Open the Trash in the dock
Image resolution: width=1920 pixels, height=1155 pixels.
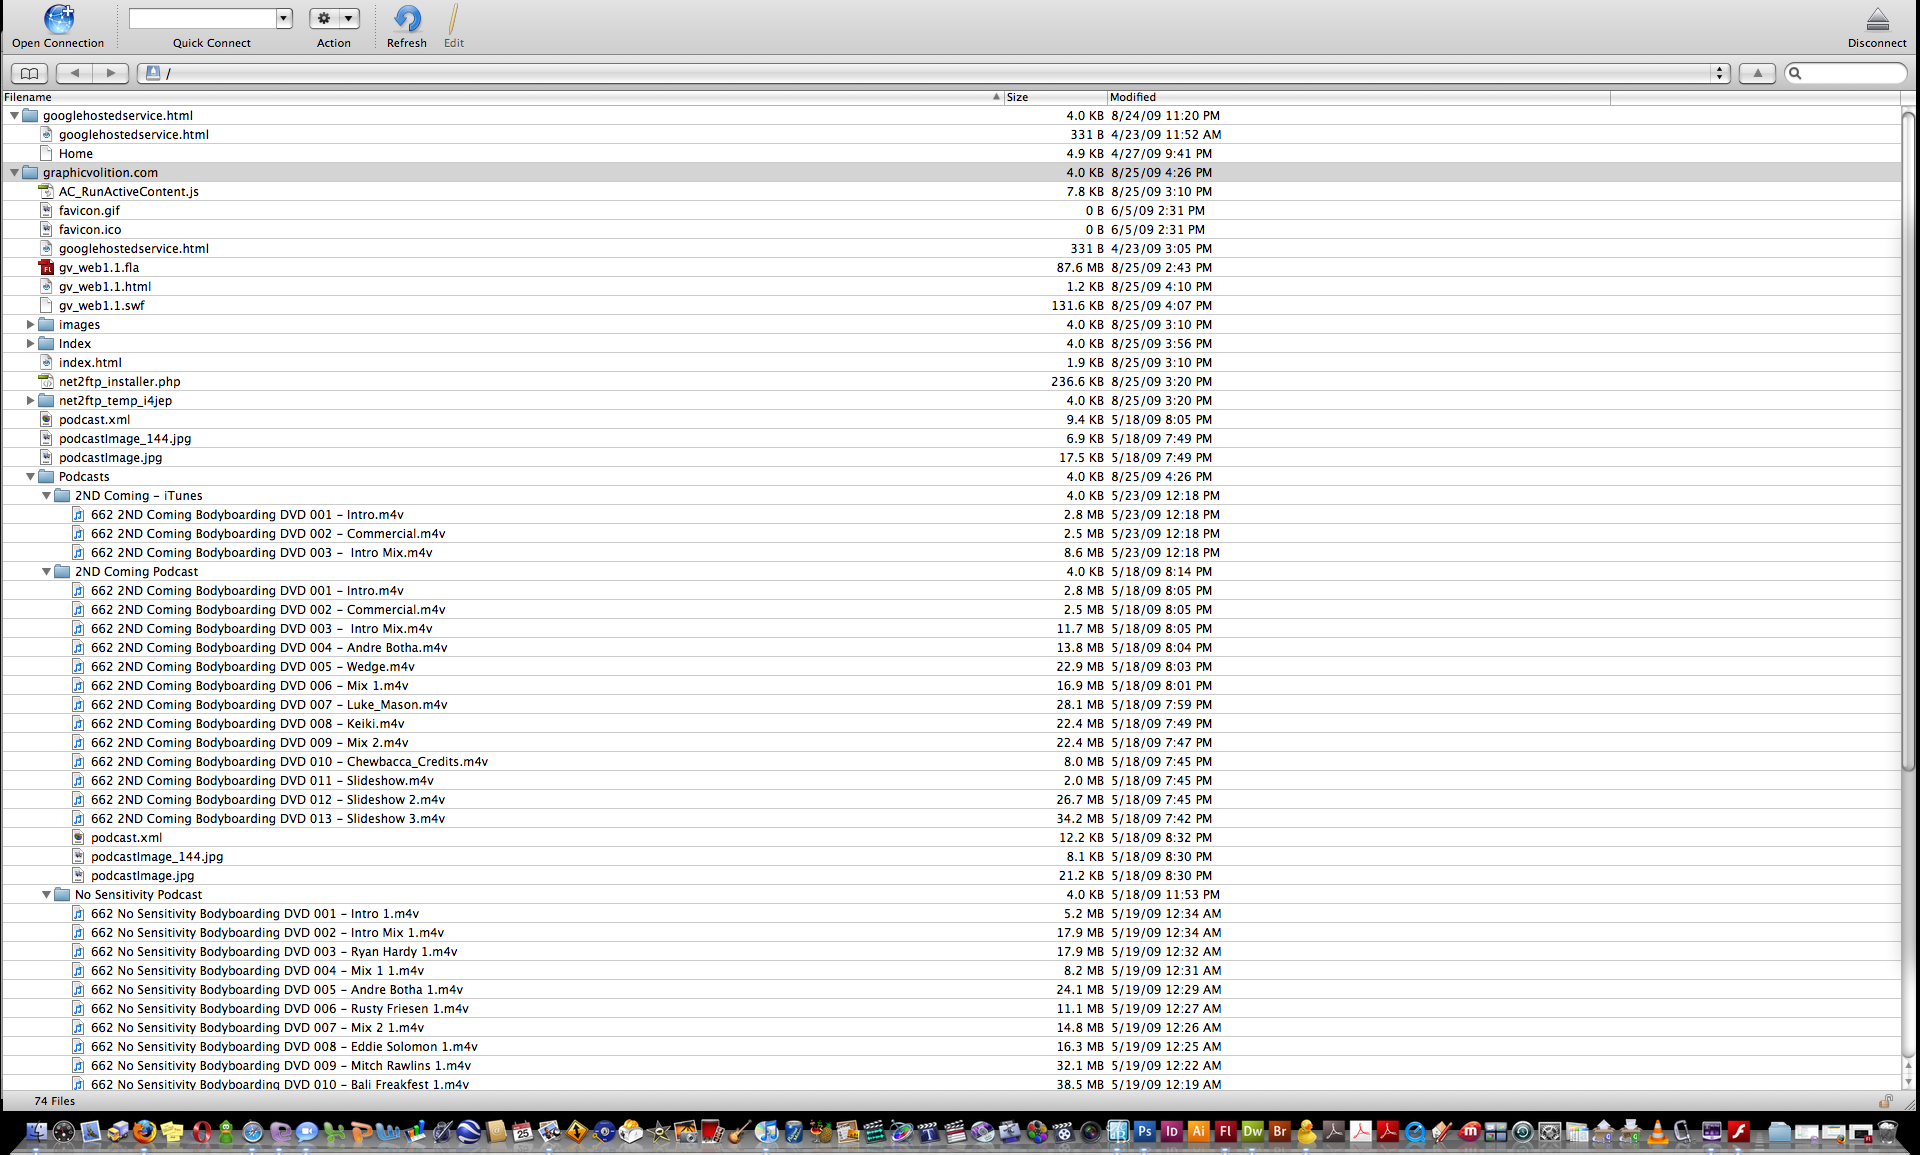click(x=1887, y=1132)
